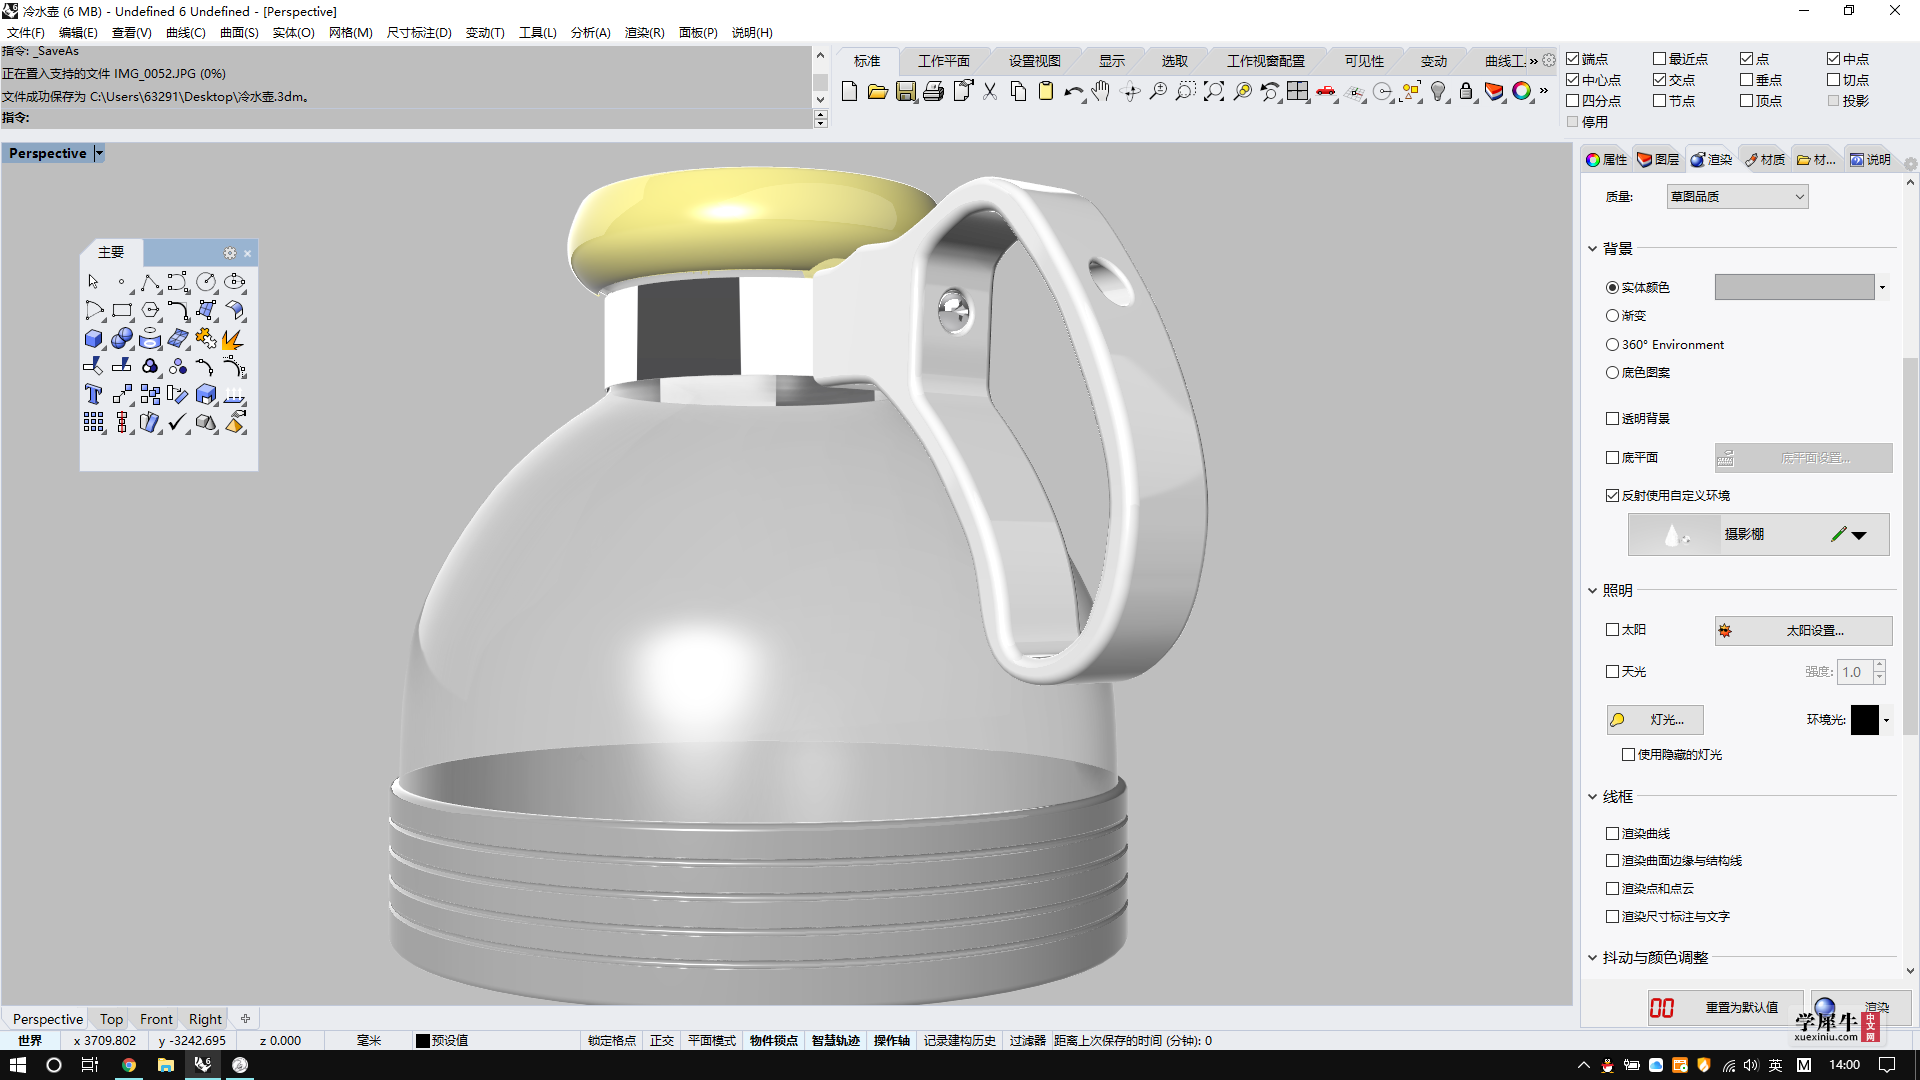Select the Text object T tool
This screenshot has height=1080, width=1920.
click(94, 395)
